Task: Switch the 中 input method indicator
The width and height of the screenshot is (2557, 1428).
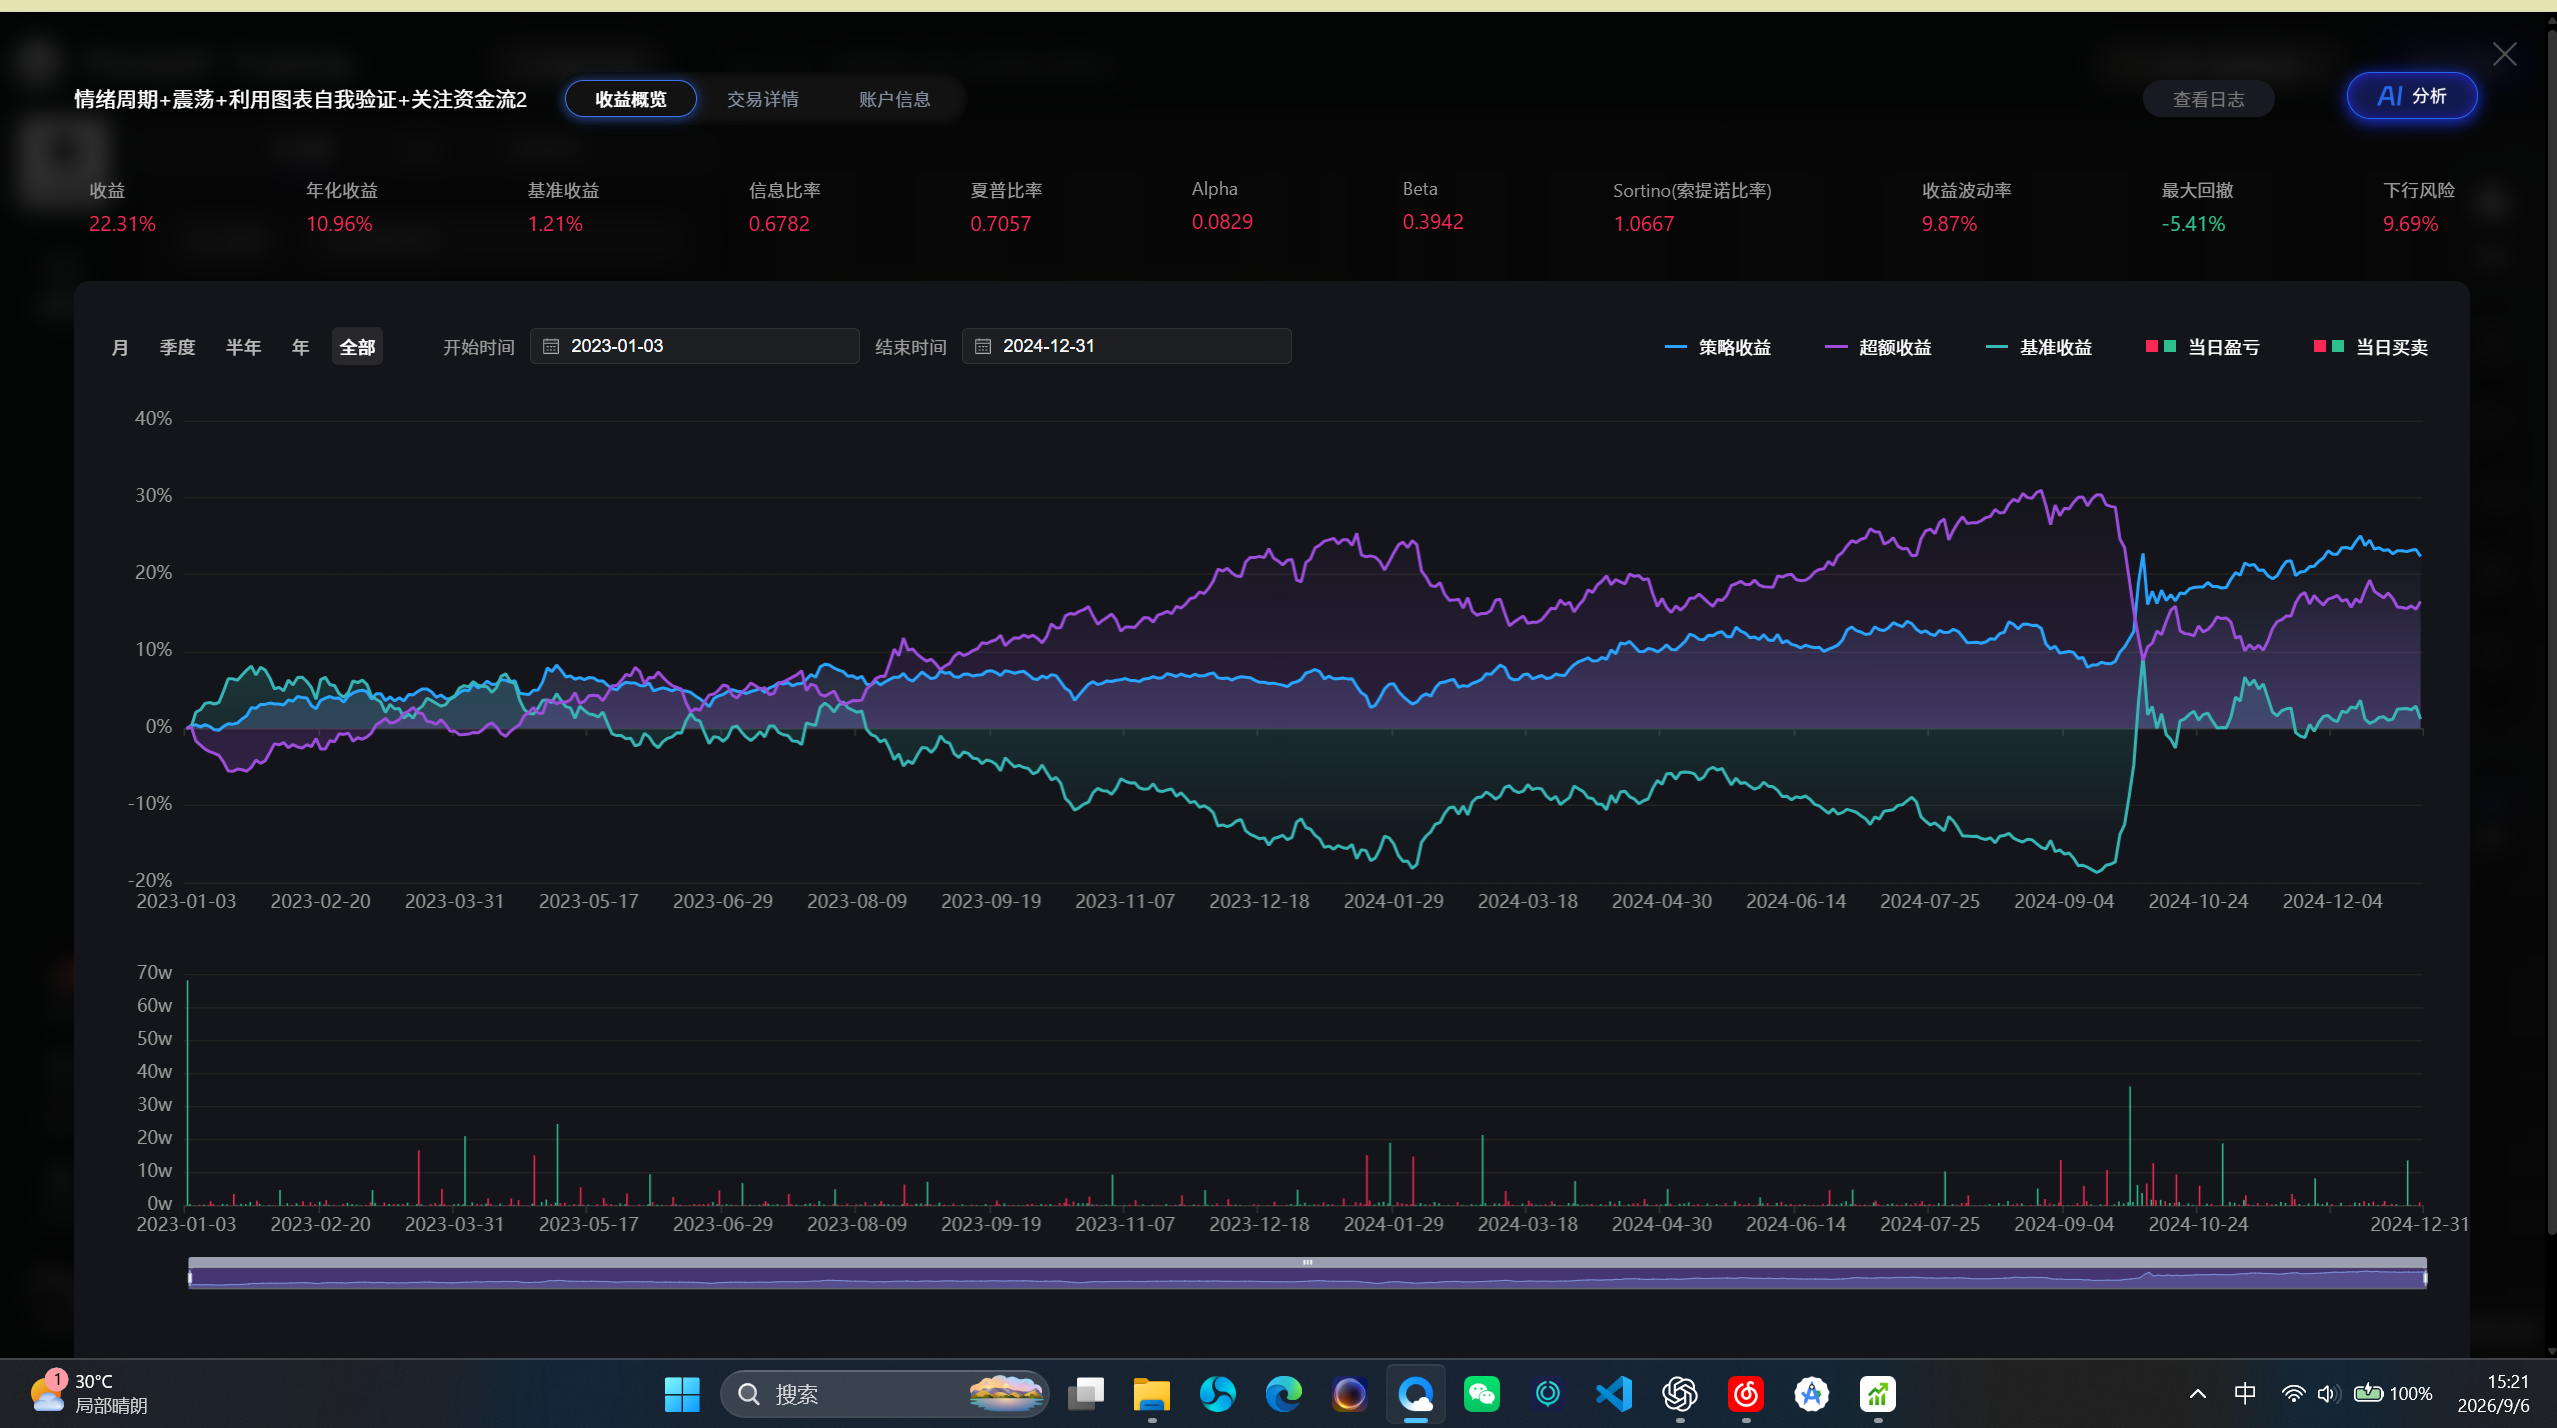Action: pyautogui.click(x=2244, y=1394)
